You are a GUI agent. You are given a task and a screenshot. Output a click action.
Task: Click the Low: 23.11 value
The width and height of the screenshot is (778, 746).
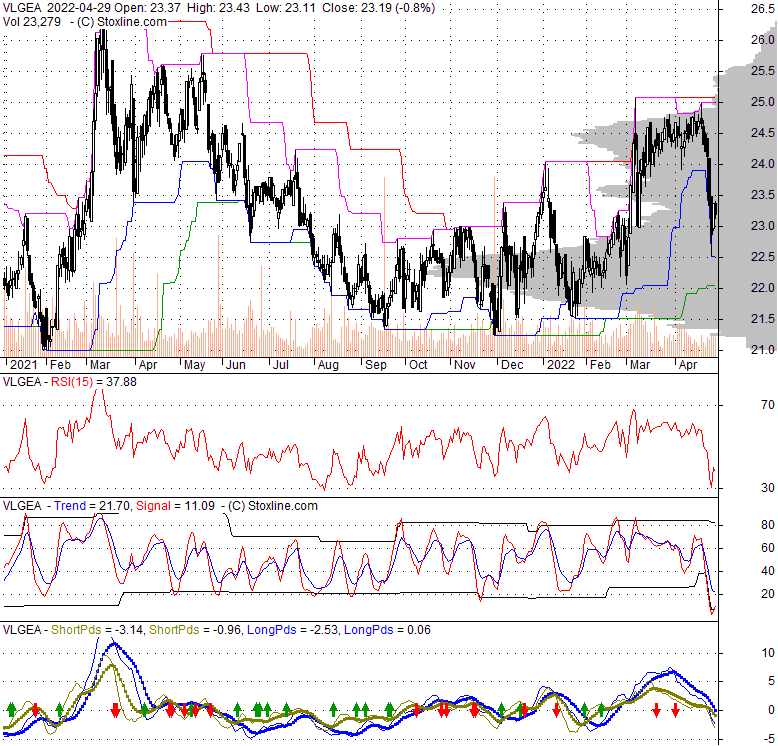(x=285, y=8)
